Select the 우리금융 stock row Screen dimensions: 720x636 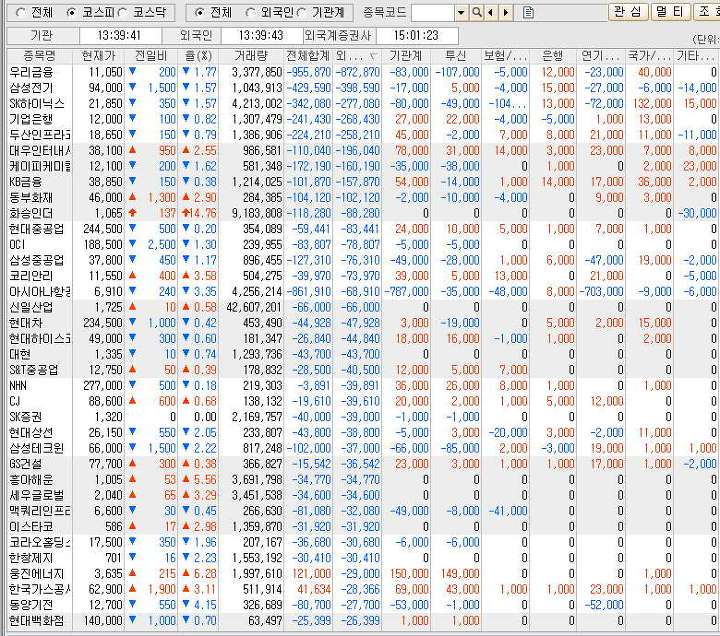(363, 72)
